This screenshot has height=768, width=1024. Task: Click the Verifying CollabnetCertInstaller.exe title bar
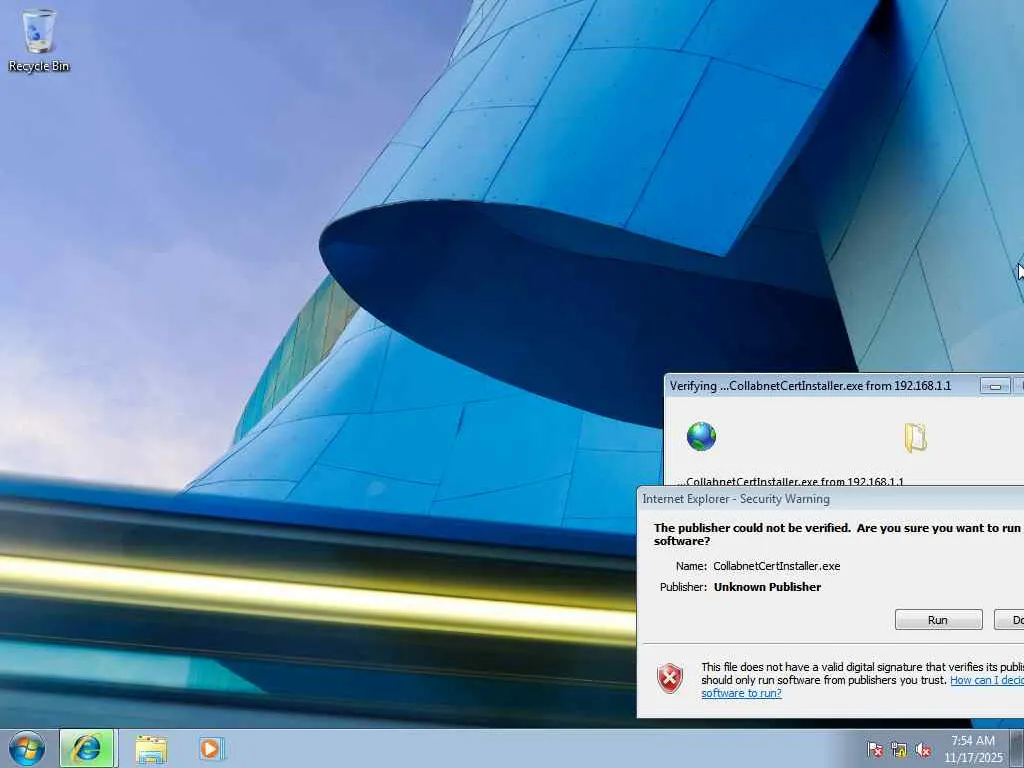(810, 385)
